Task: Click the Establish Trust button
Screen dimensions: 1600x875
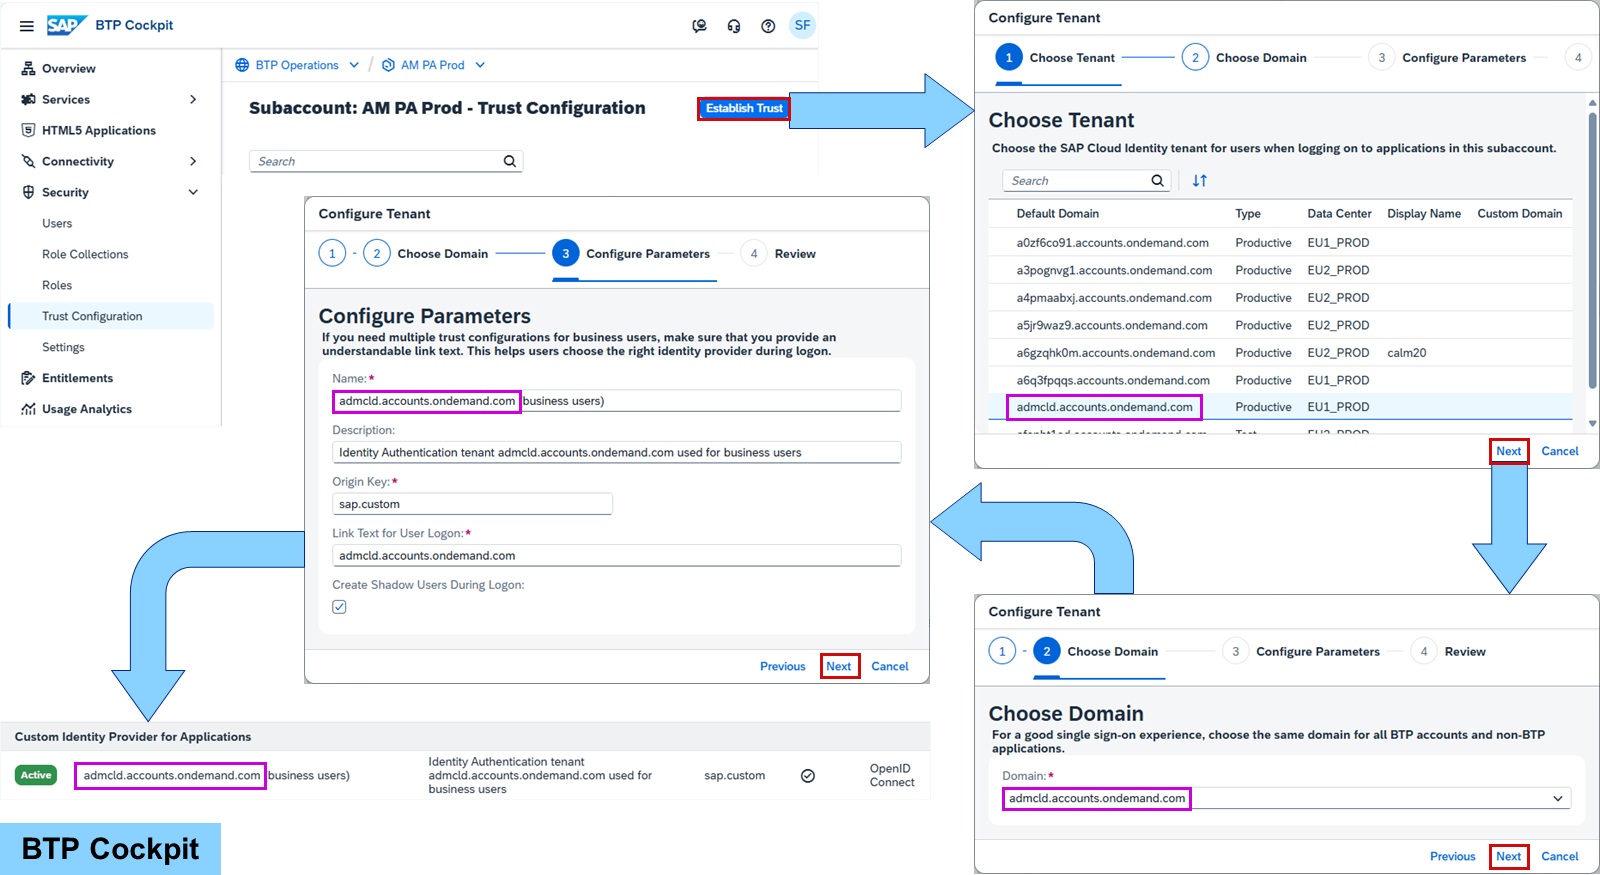Action: coord(744,108)
